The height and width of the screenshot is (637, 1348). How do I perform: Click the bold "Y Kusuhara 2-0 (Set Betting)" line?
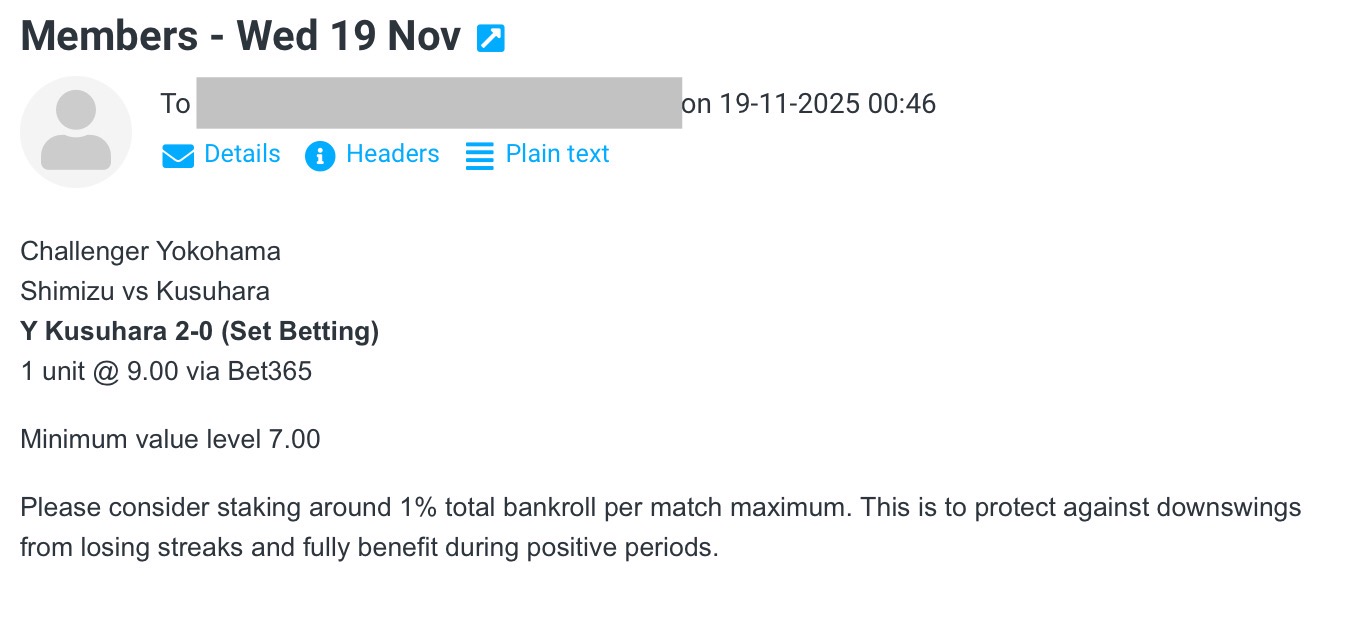point(199,331)
